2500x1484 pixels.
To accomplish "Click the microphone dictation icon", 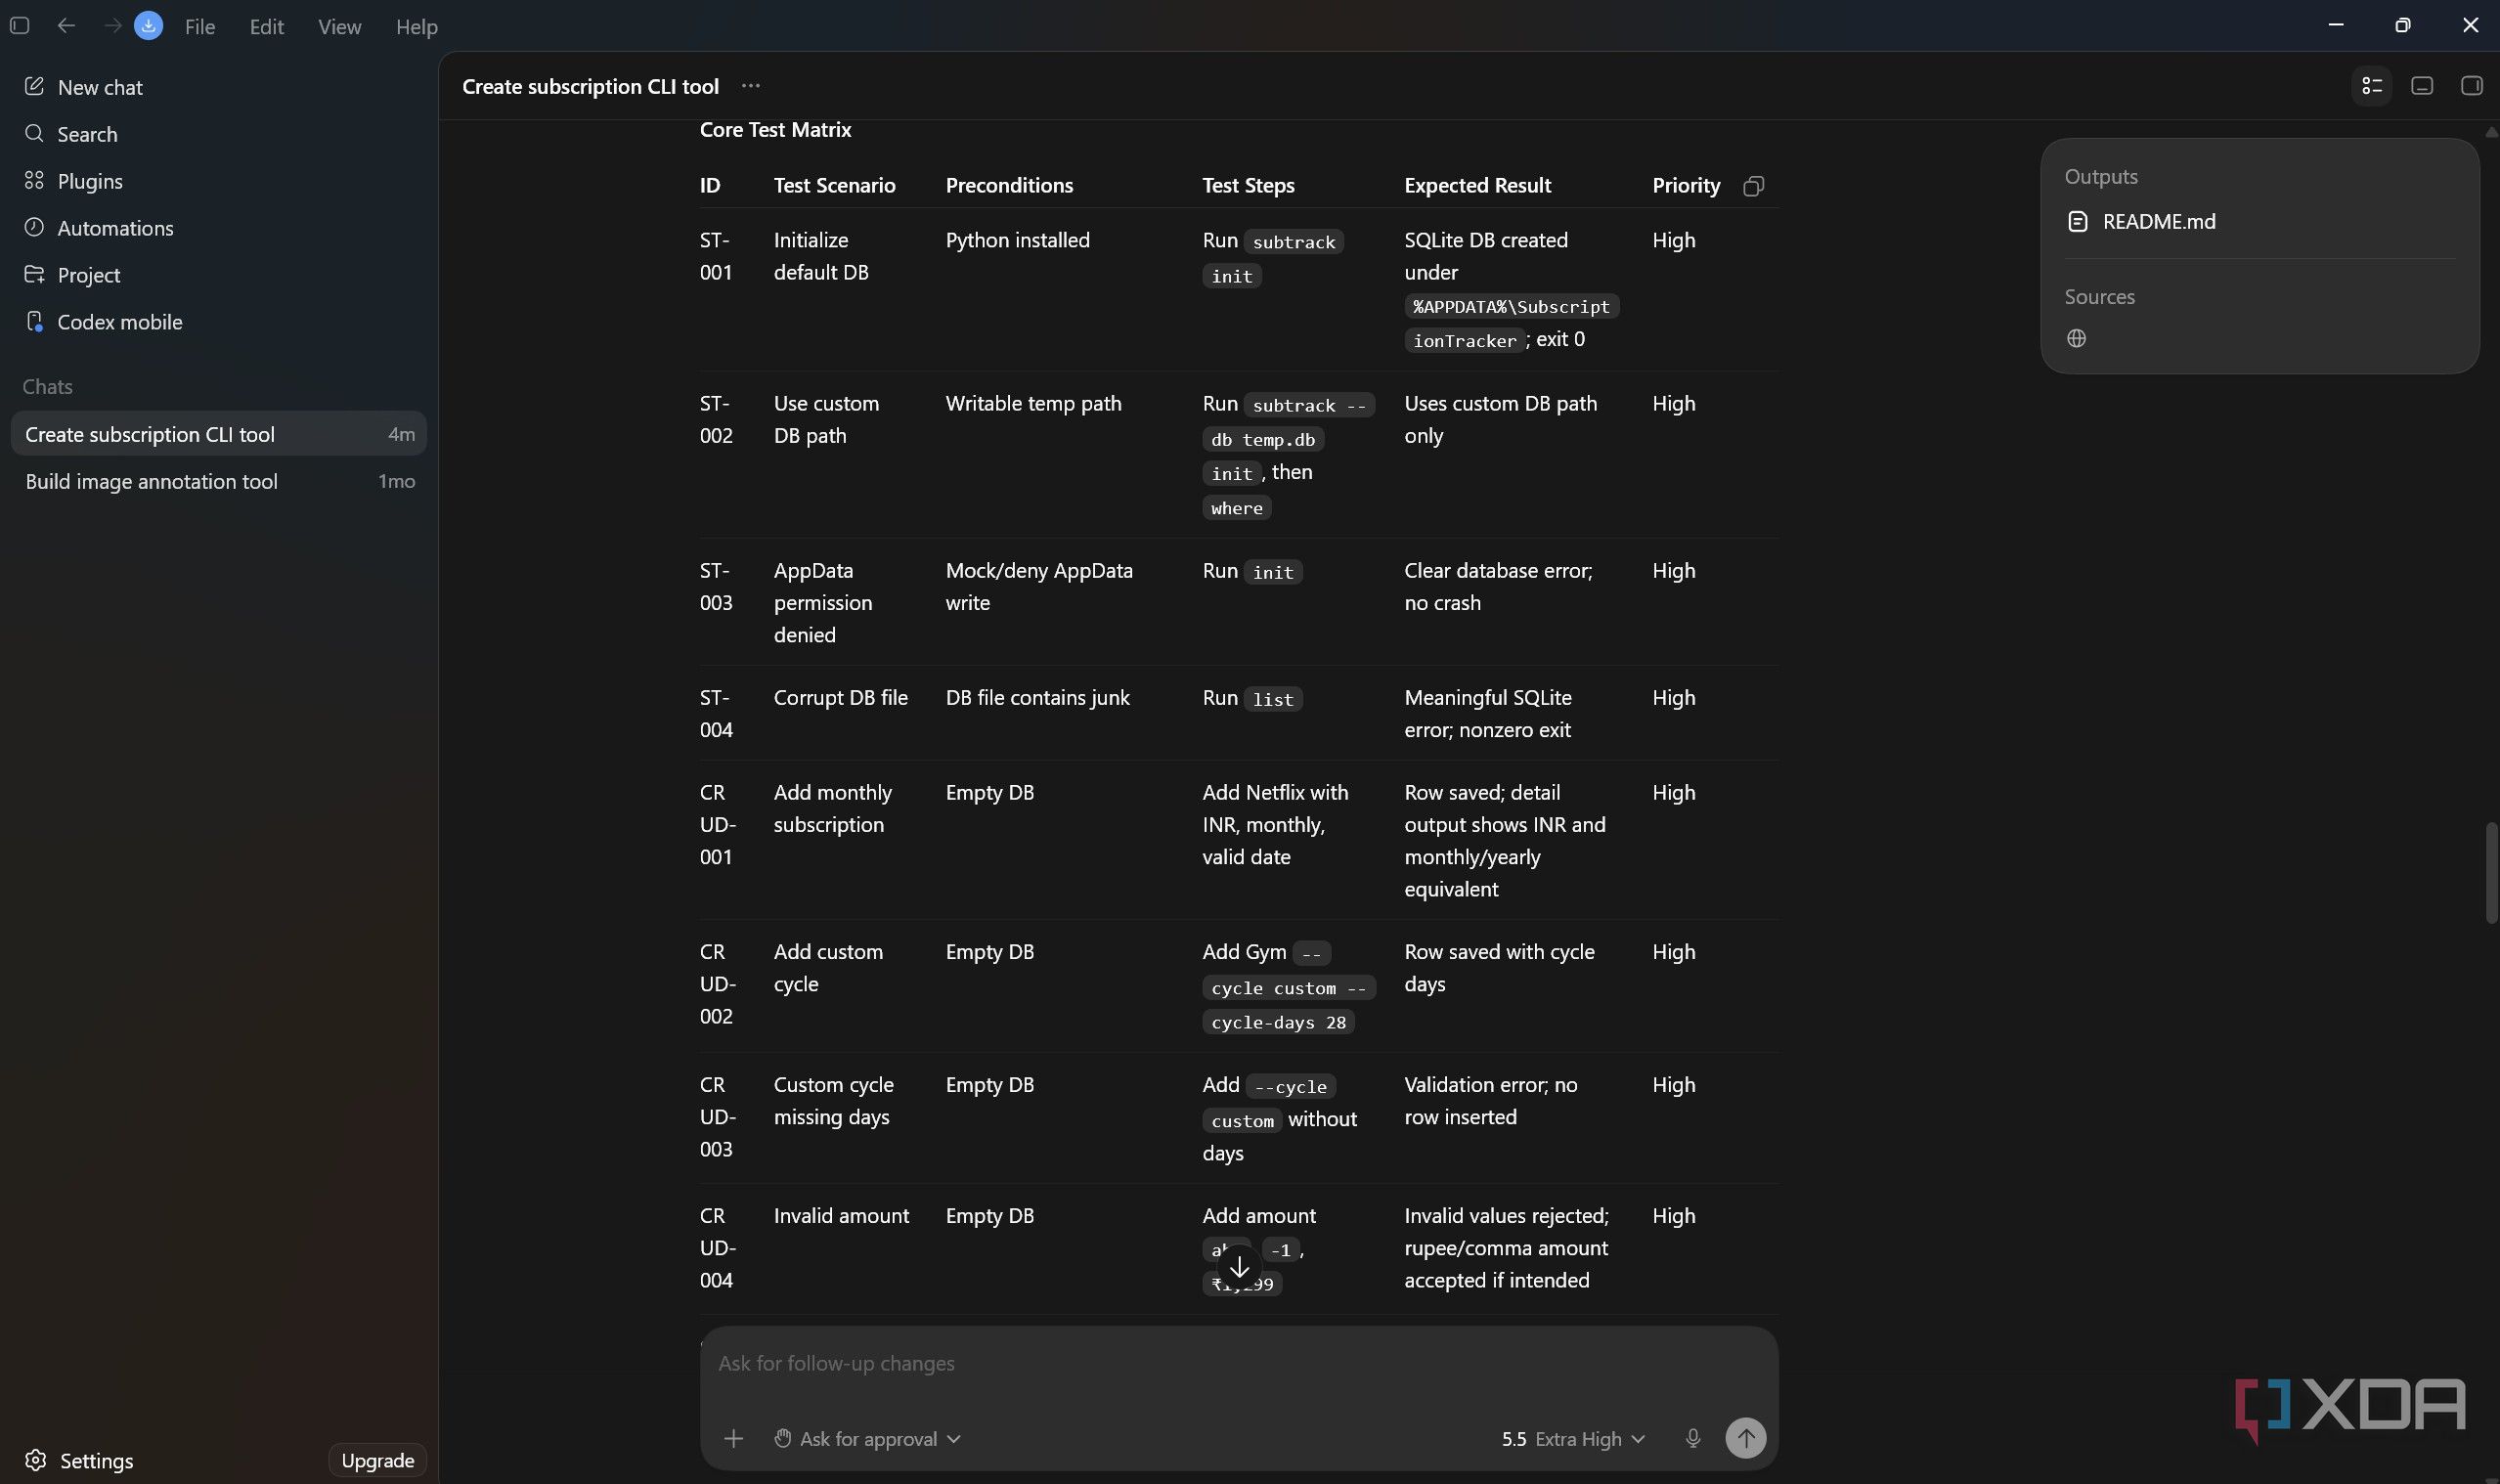I will point(1692,1438).
